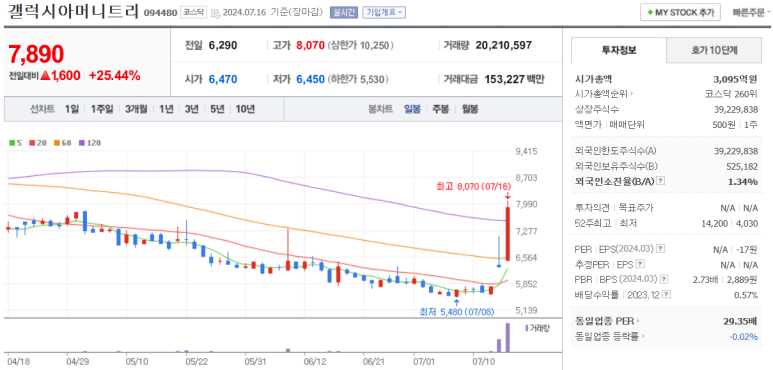This screenshot has width=773, height=370.
Task: Select the 3년 line chart period
Action: tap(191, 109)
